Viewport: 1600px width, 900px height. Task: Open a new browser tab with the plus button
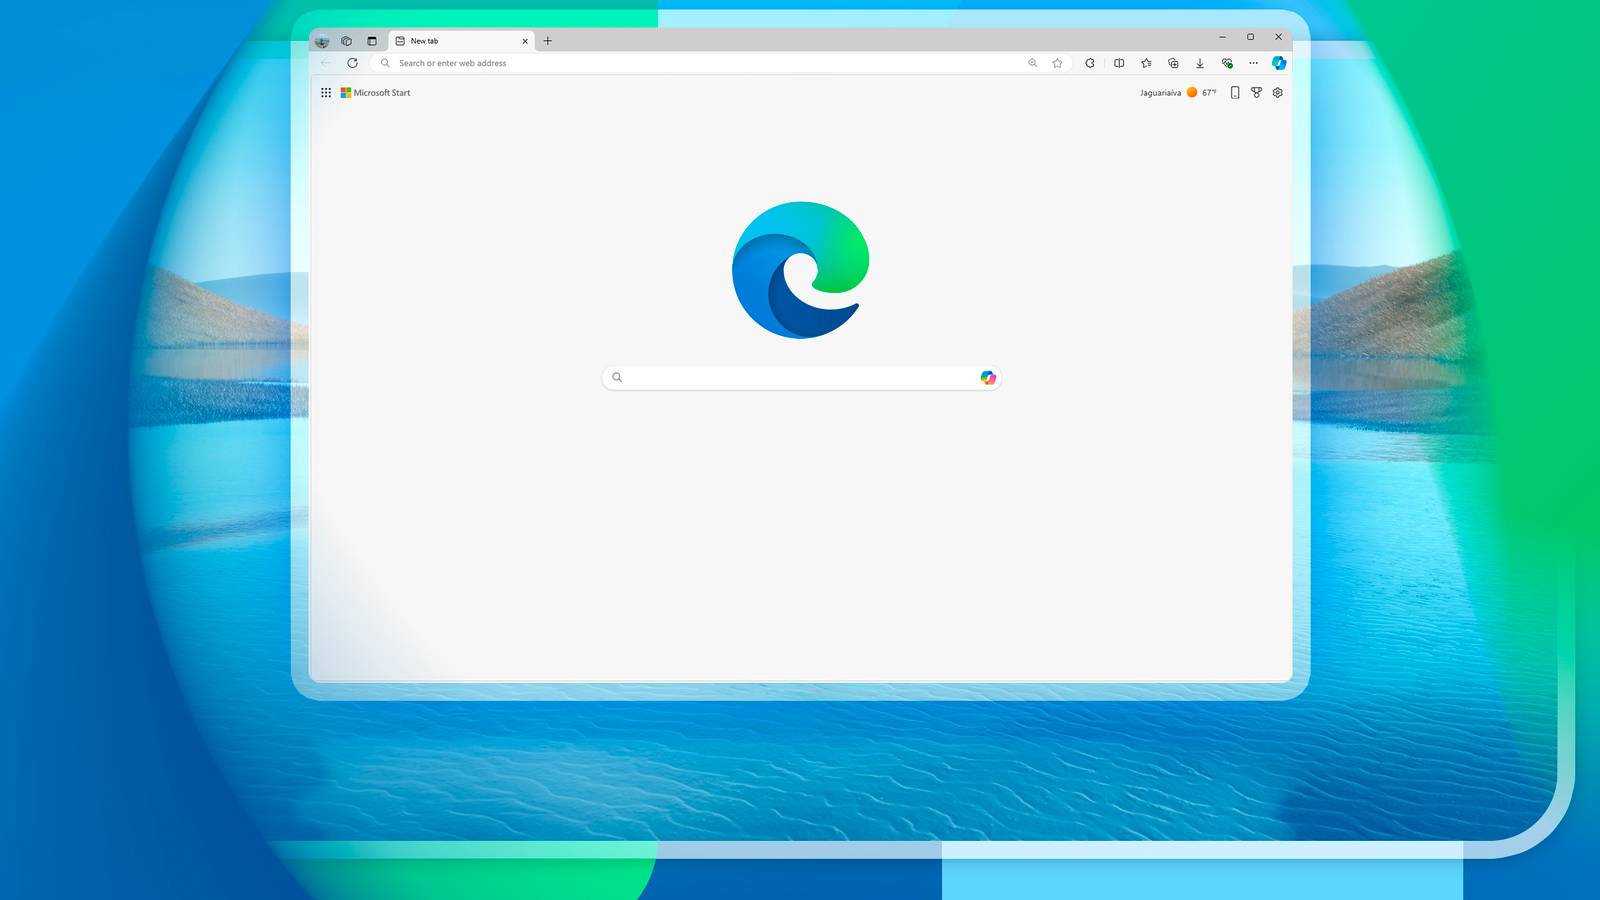coord(547,41)
